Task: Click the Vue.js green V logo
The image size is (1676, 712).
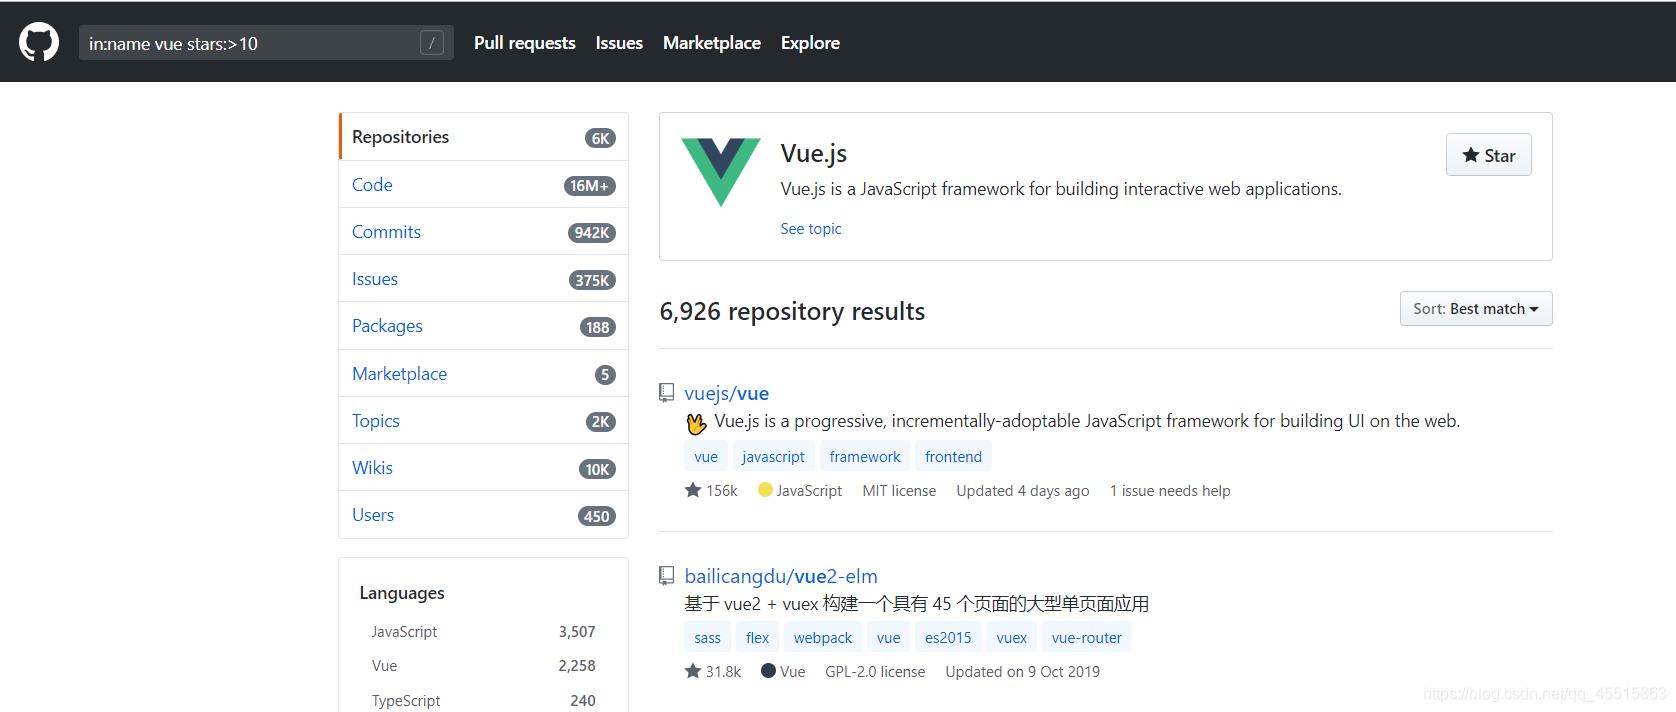Action: click(720, 172)
